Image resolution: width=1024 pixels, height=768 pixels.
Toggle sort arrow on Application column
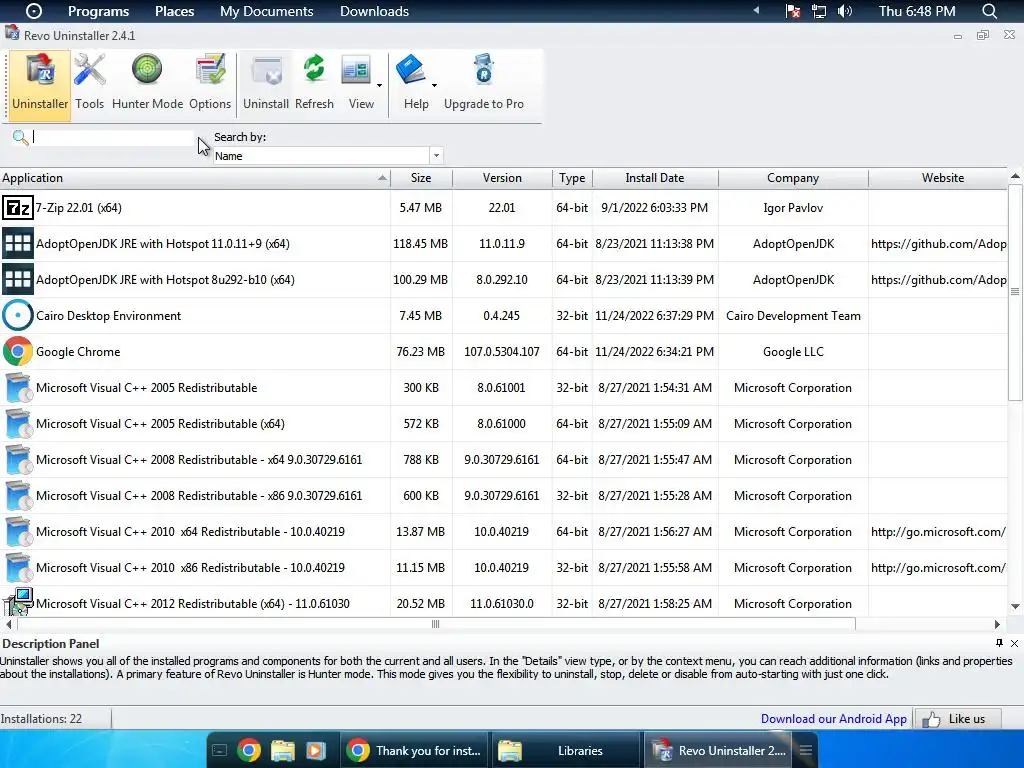point(382,178)
